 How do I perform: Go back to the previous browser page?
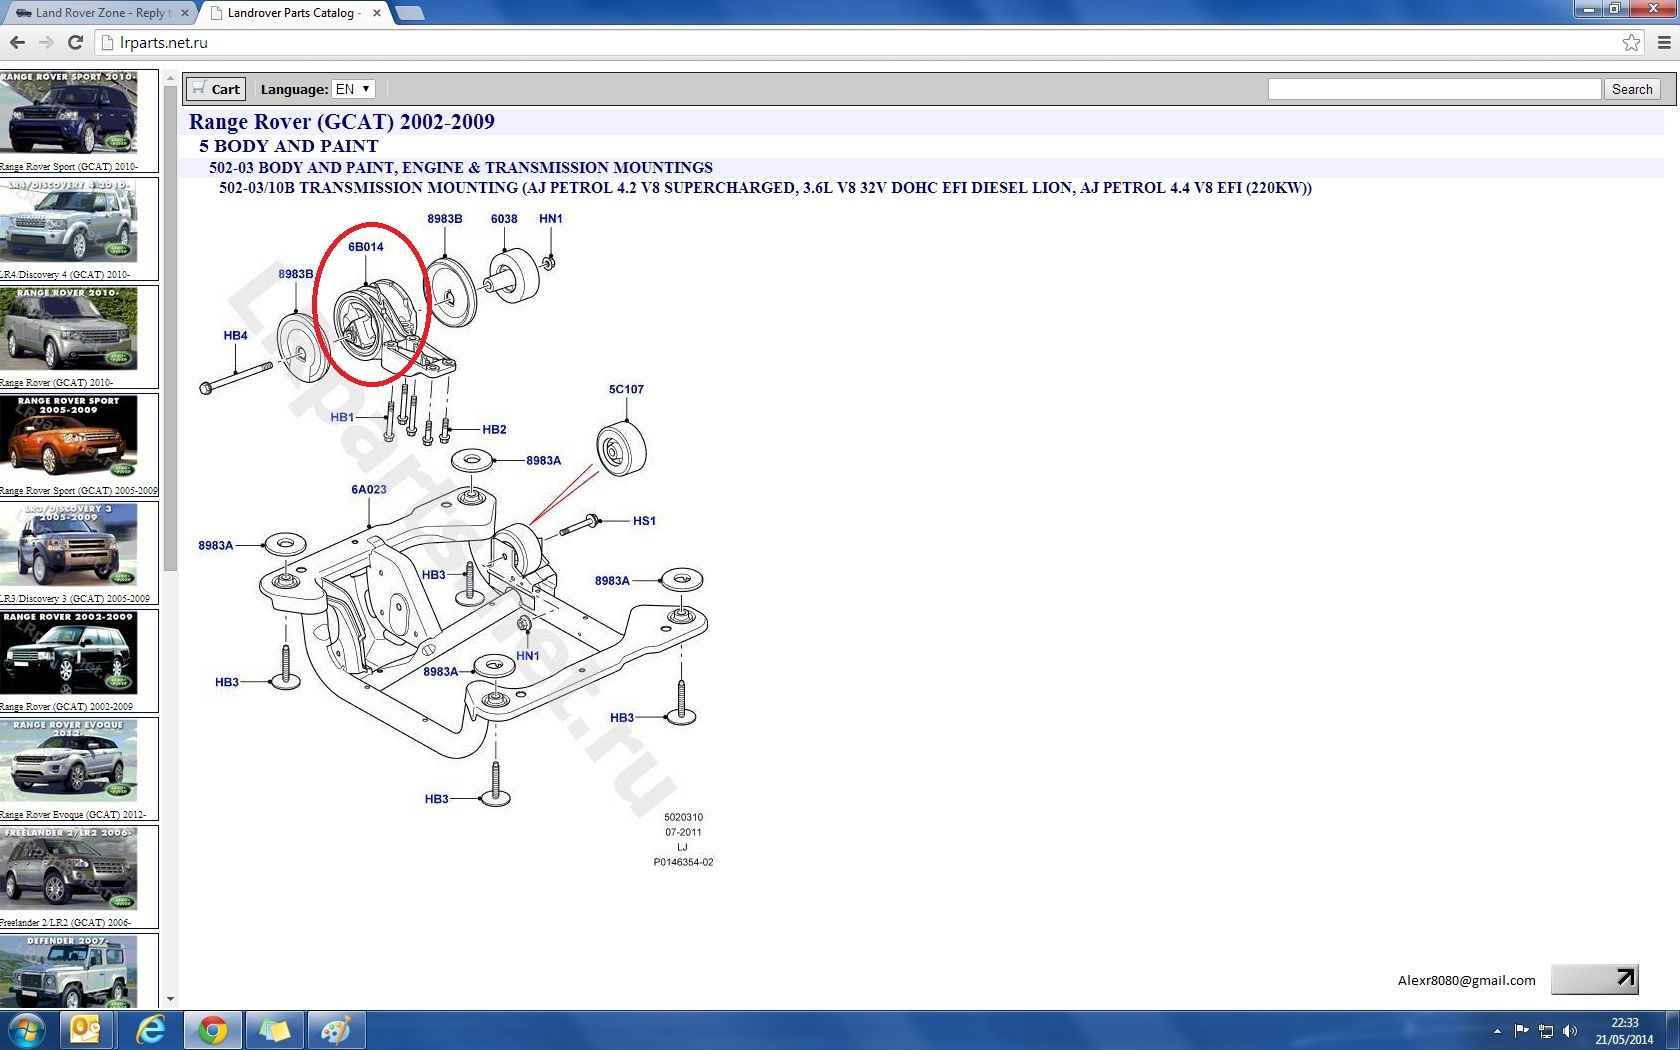tap(17, 43)
